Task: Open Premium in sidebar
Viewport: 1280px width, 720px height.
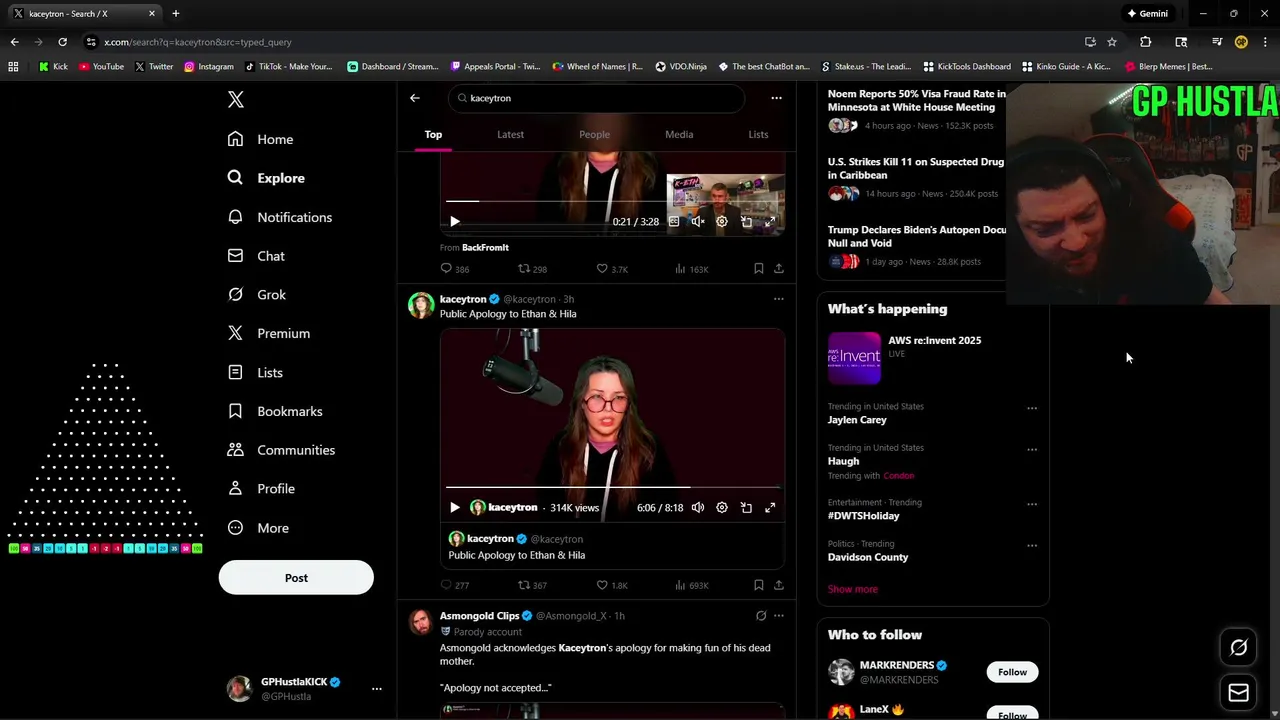Action: click(269, 333)
